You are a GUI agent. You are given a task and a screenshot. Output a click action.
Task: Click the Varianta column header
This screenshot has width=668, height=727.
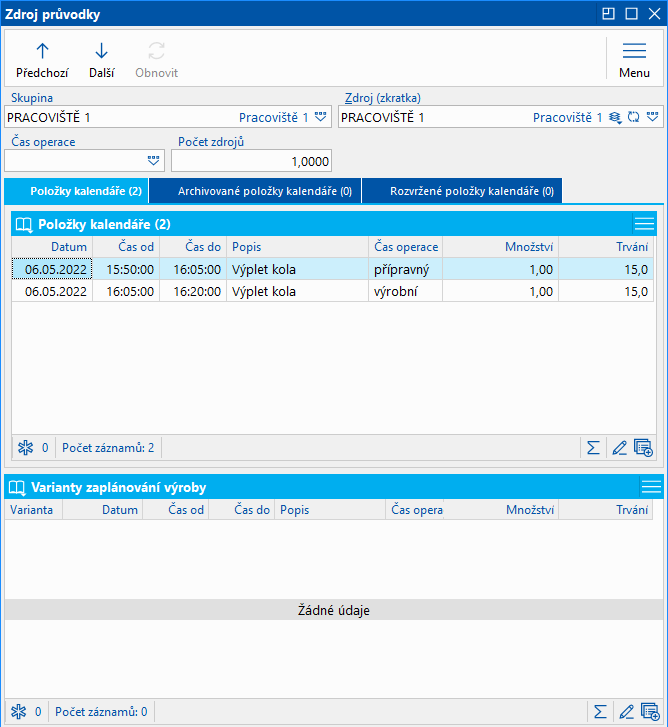[33, 510]
